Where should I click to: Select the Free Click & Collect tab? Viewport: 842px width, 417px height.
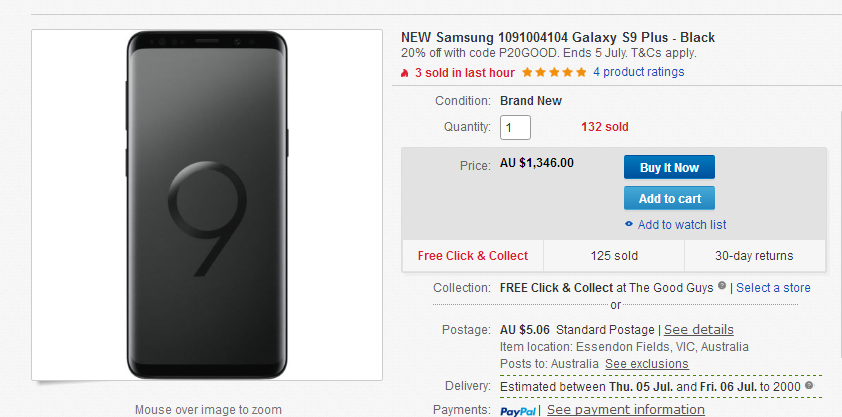[x=473, y=256]
